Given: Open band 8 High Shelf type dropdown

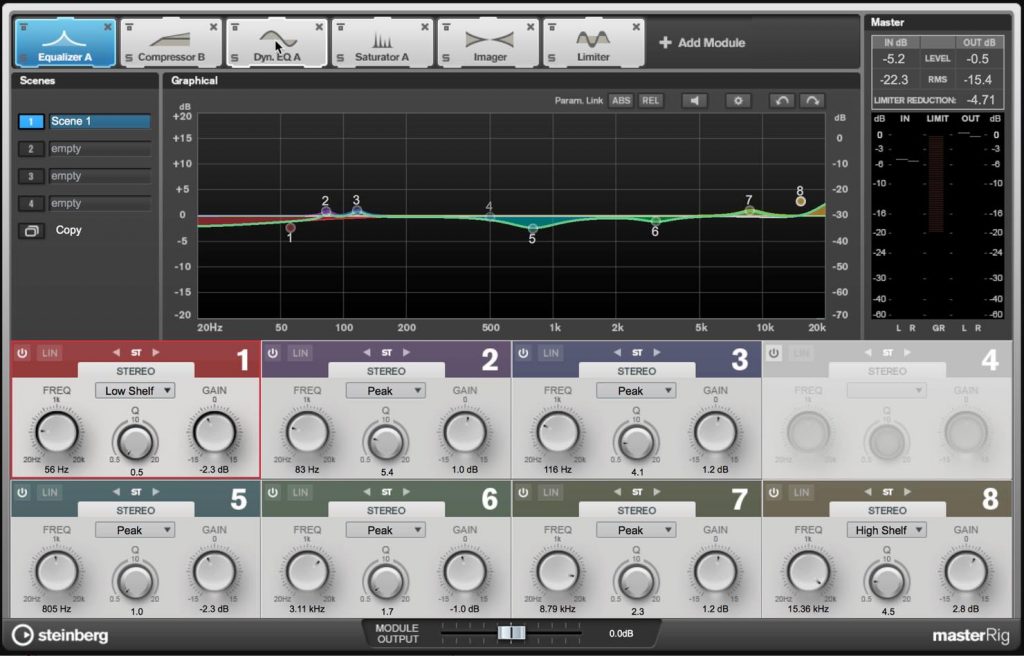Looking at the screenshot, I should click(887, 530).
